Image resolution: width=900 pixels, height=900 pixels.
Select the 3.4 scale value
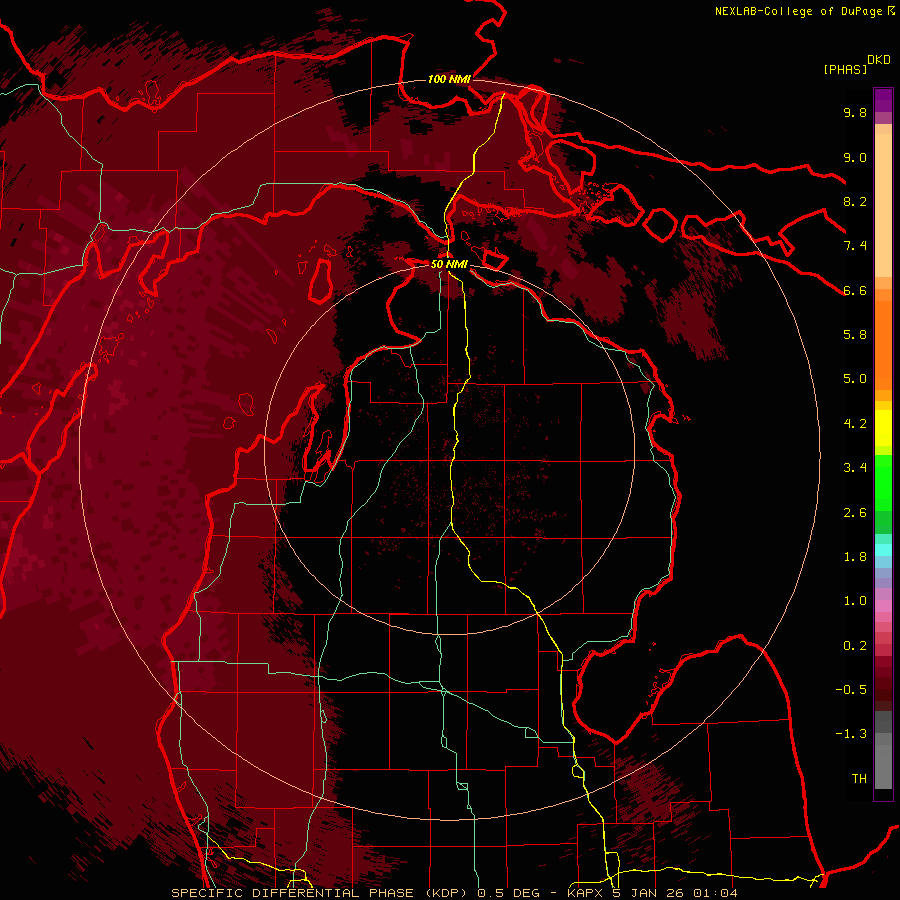(x=855, y=468)
